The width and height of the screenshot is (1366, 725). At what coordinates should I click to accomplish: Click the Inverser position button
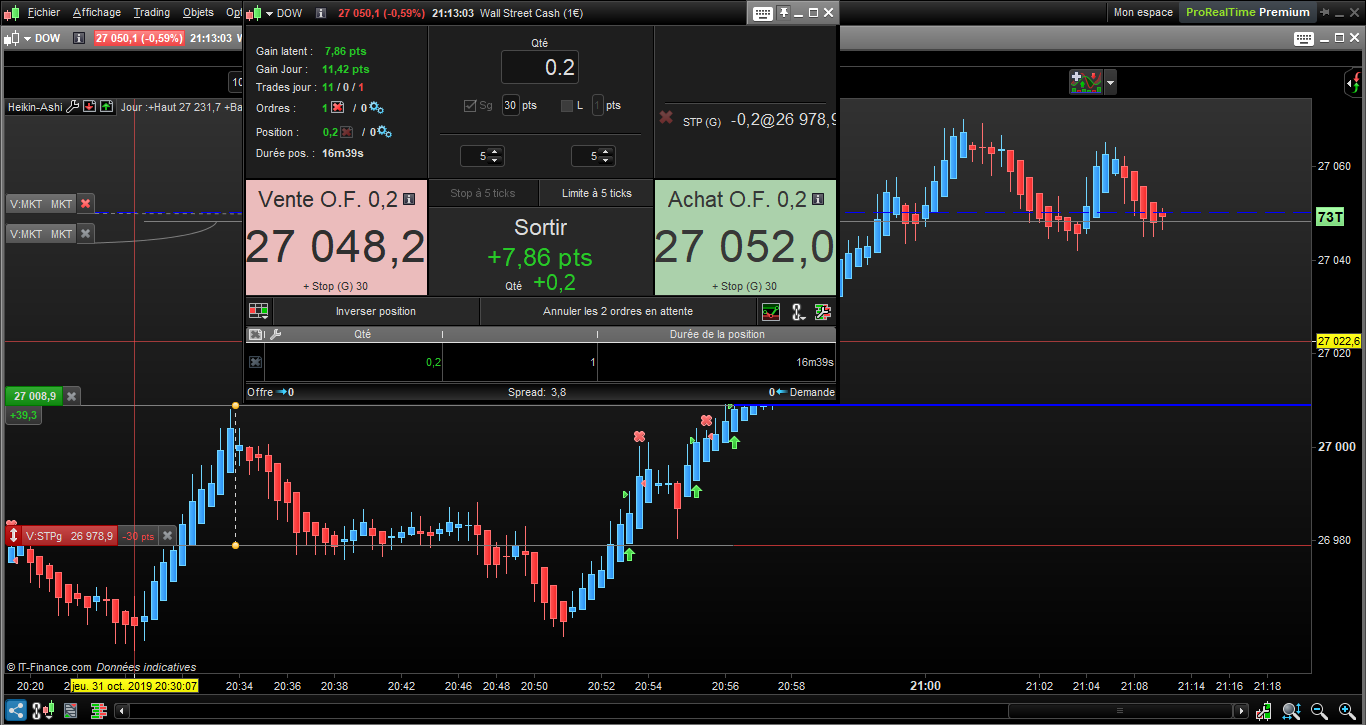(x=375, y=311)
